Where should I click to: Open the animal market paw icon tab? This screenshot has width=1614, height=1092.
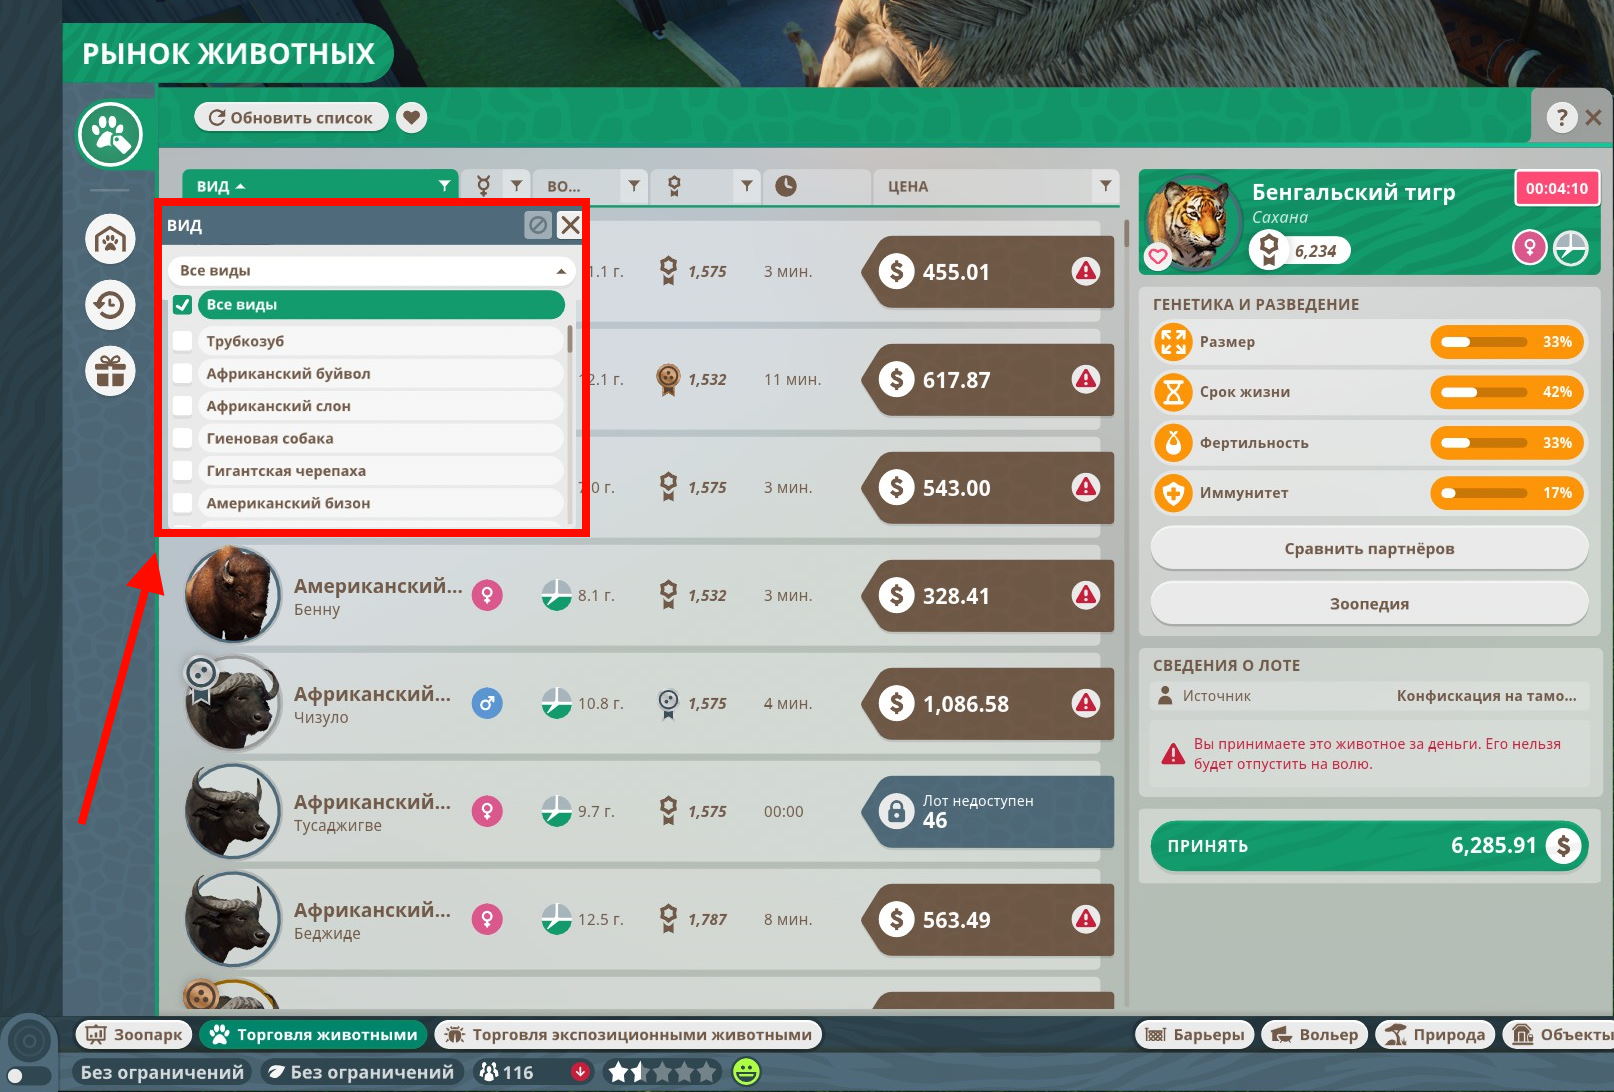pyautogui.click(x=111, y=135)
